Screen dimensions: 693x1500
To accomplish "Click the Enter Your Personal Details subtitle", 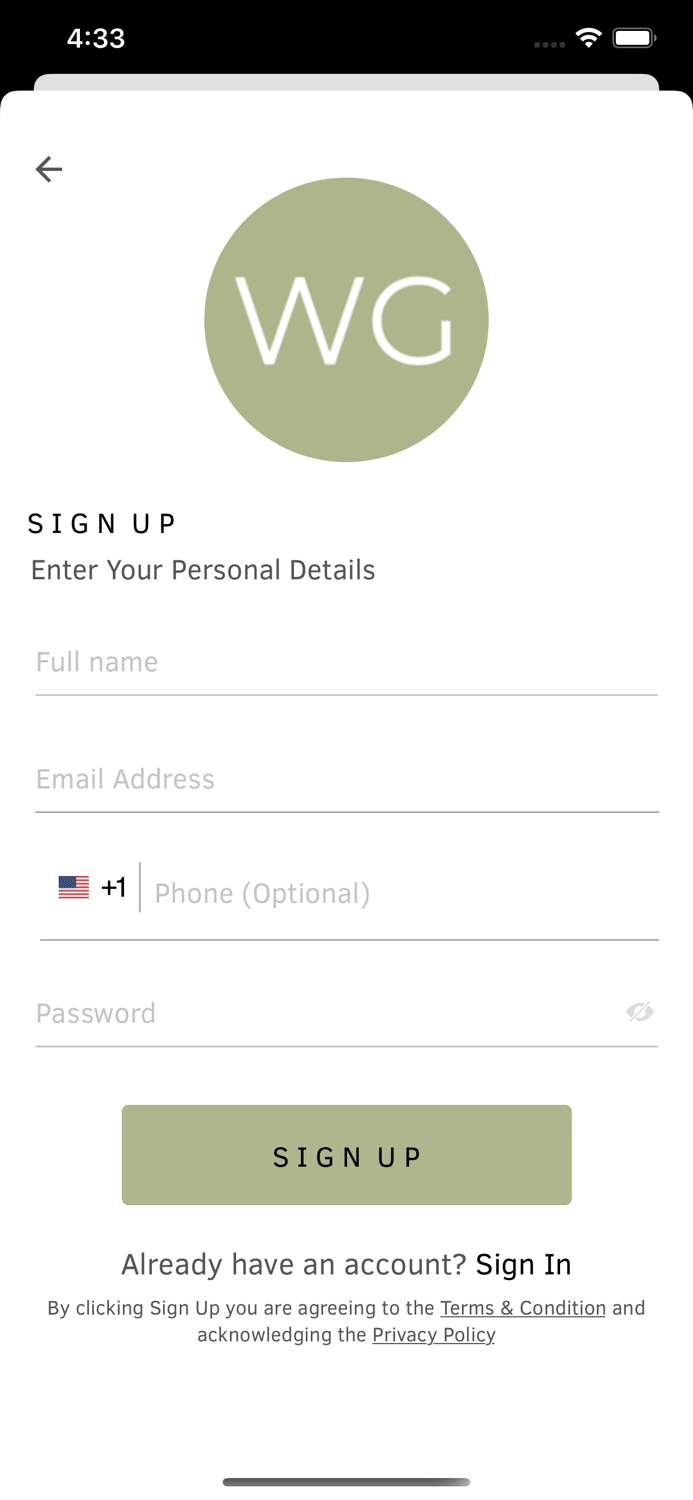I will click(203, 570).
